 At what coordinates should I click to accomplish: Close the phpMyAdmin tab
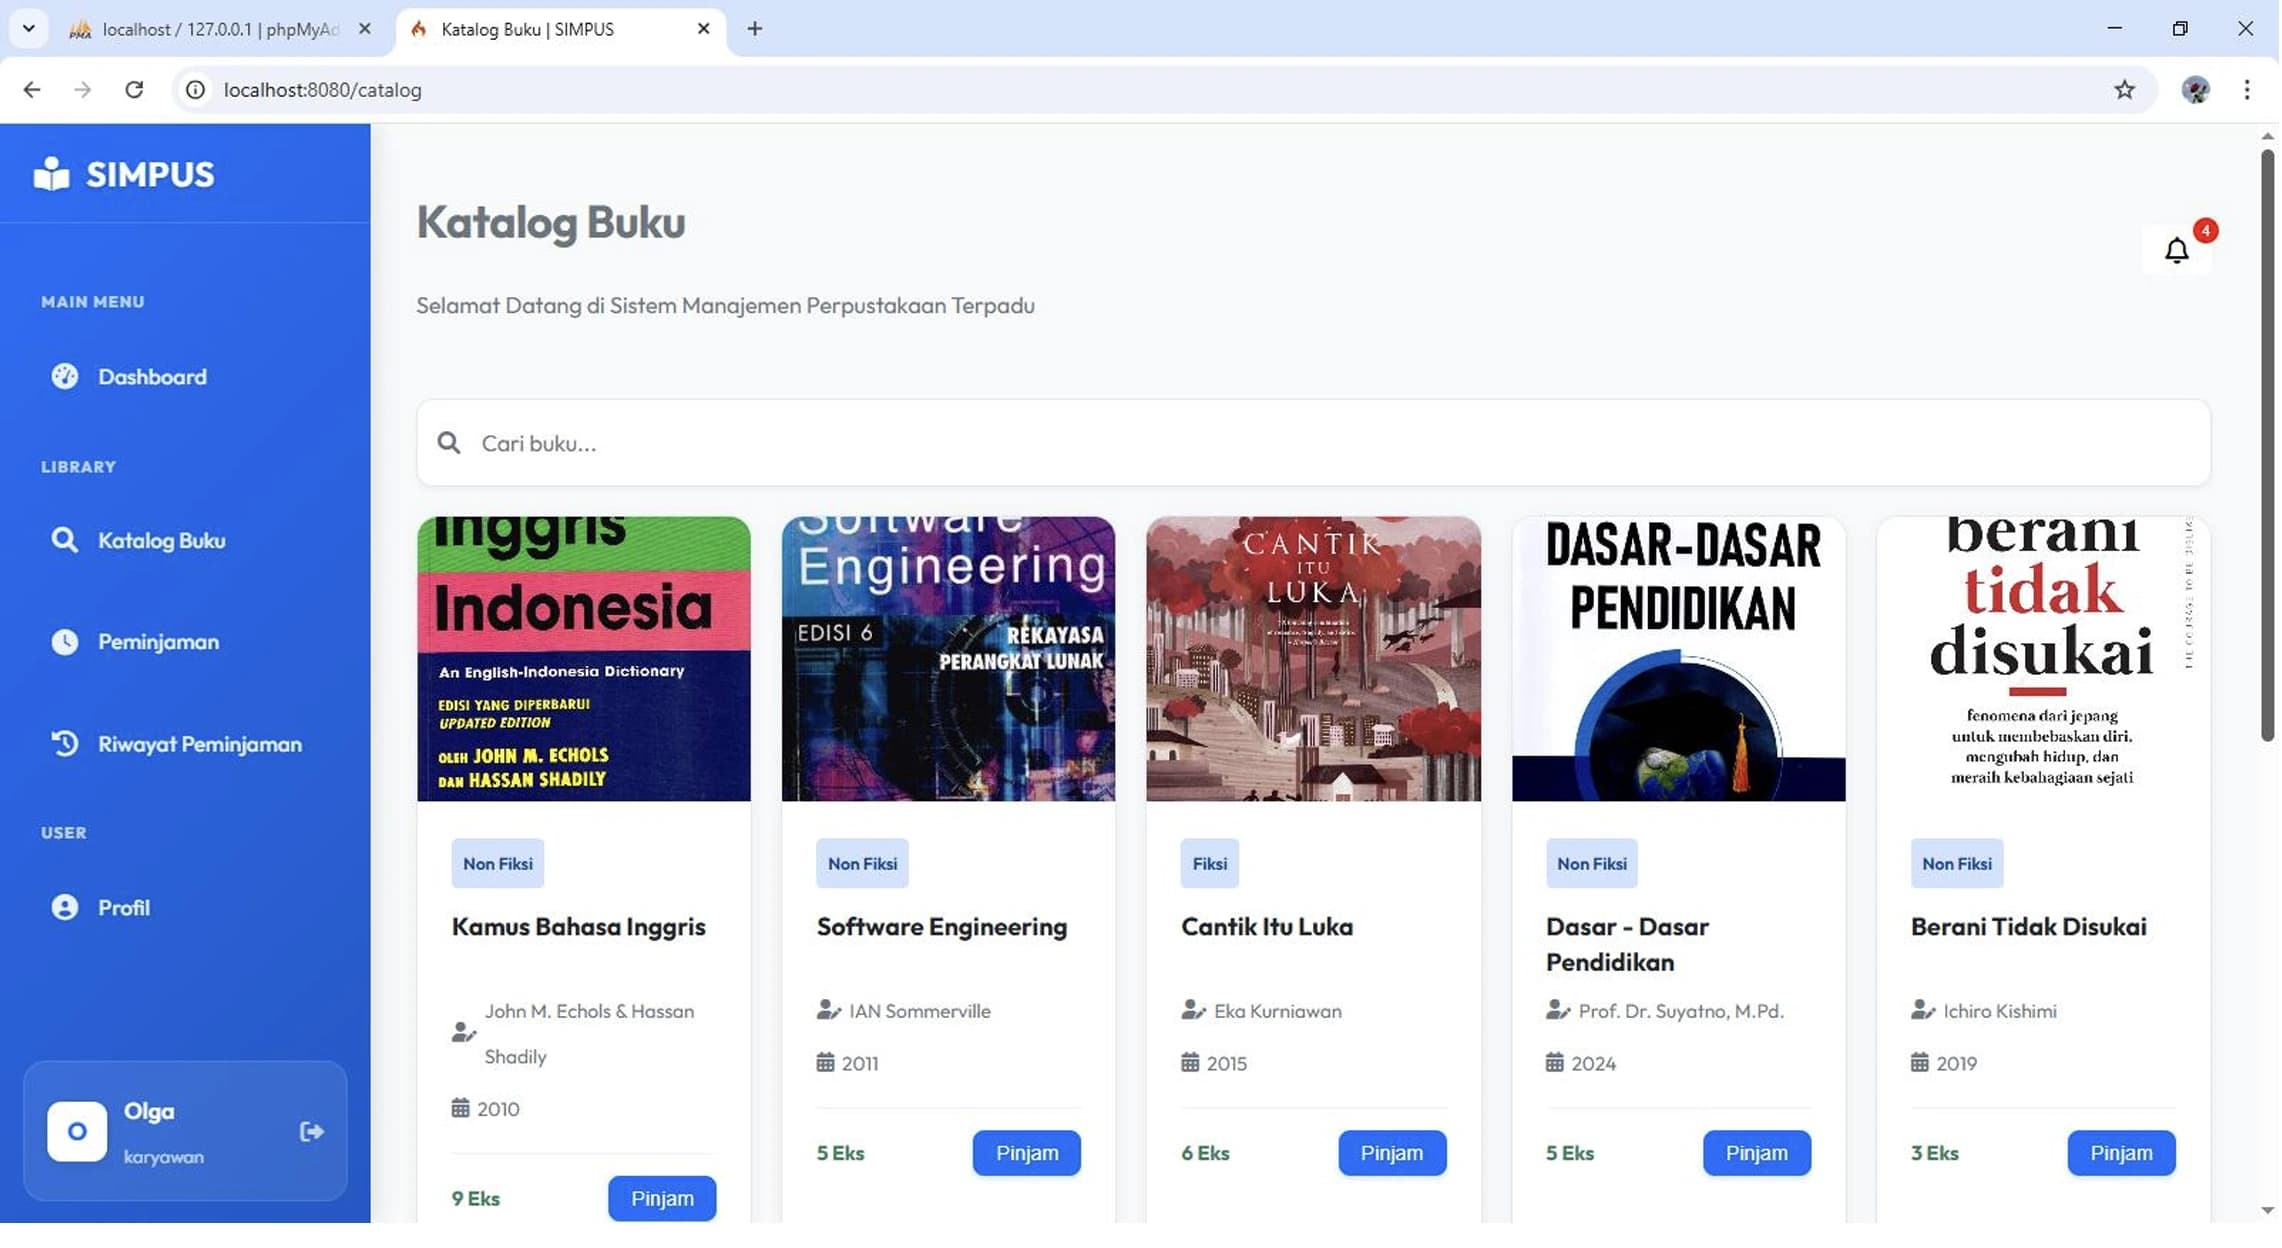365,29
